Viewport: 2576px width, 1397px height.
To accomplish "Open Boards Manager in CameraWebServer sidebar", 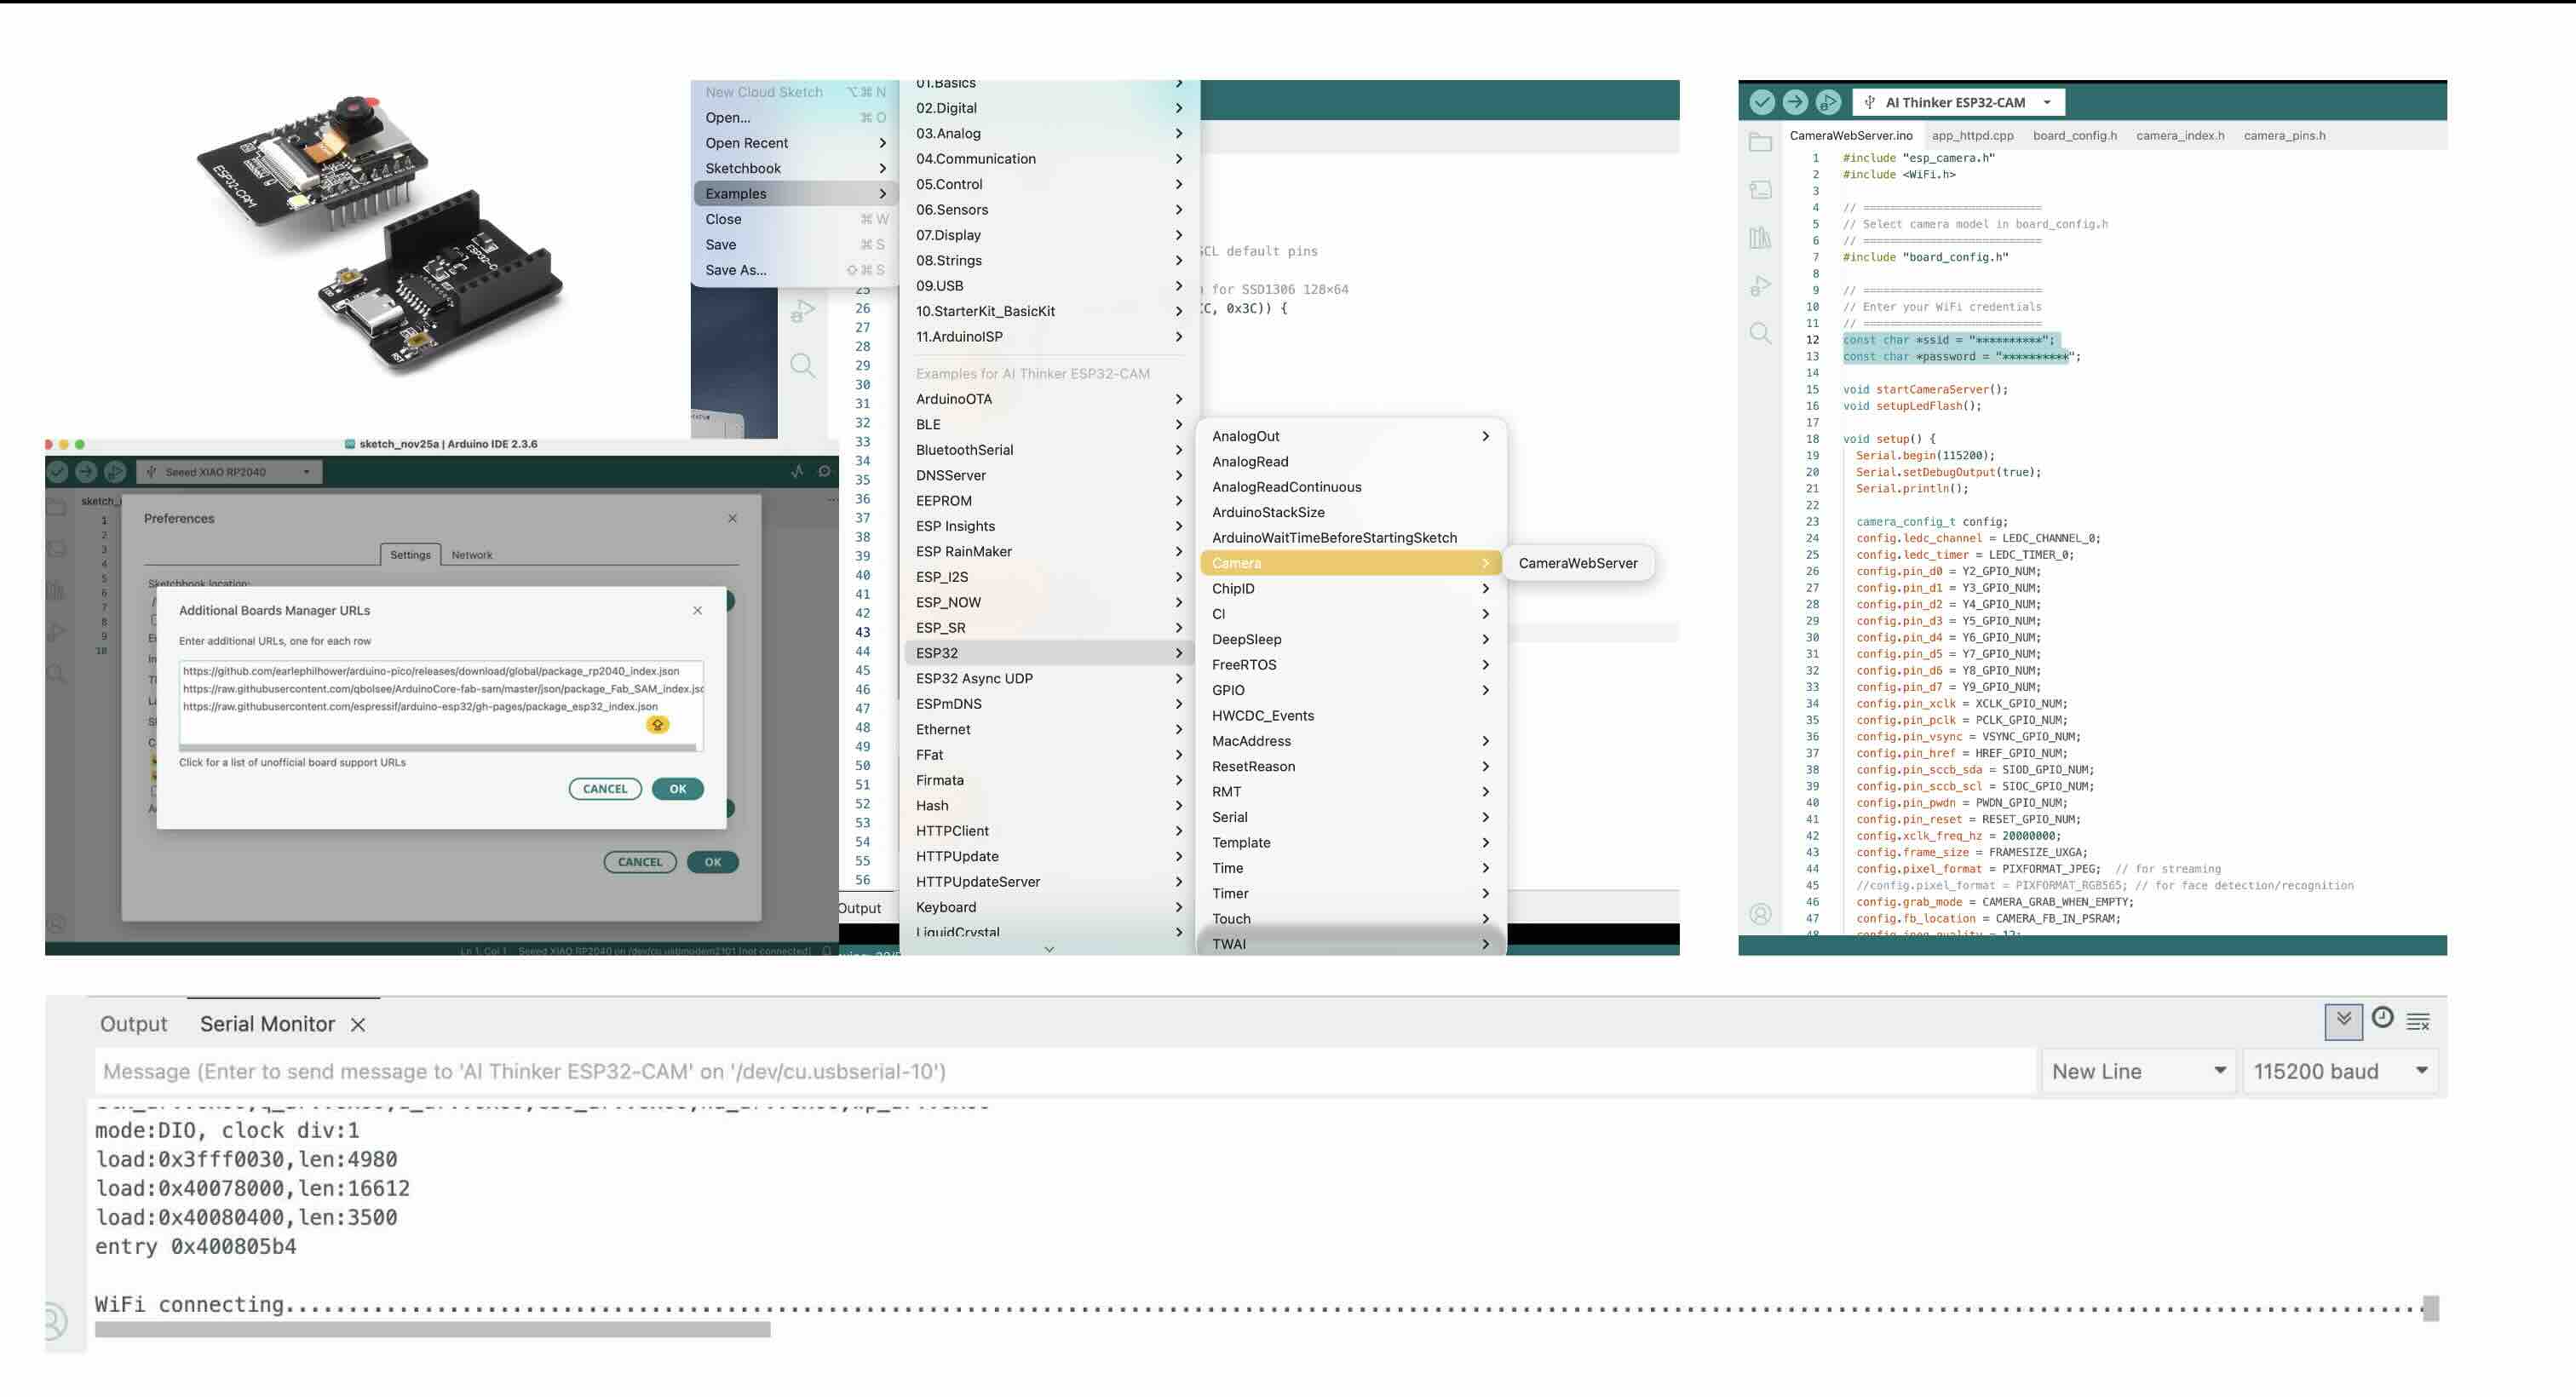I will (x=1760, y=190).
